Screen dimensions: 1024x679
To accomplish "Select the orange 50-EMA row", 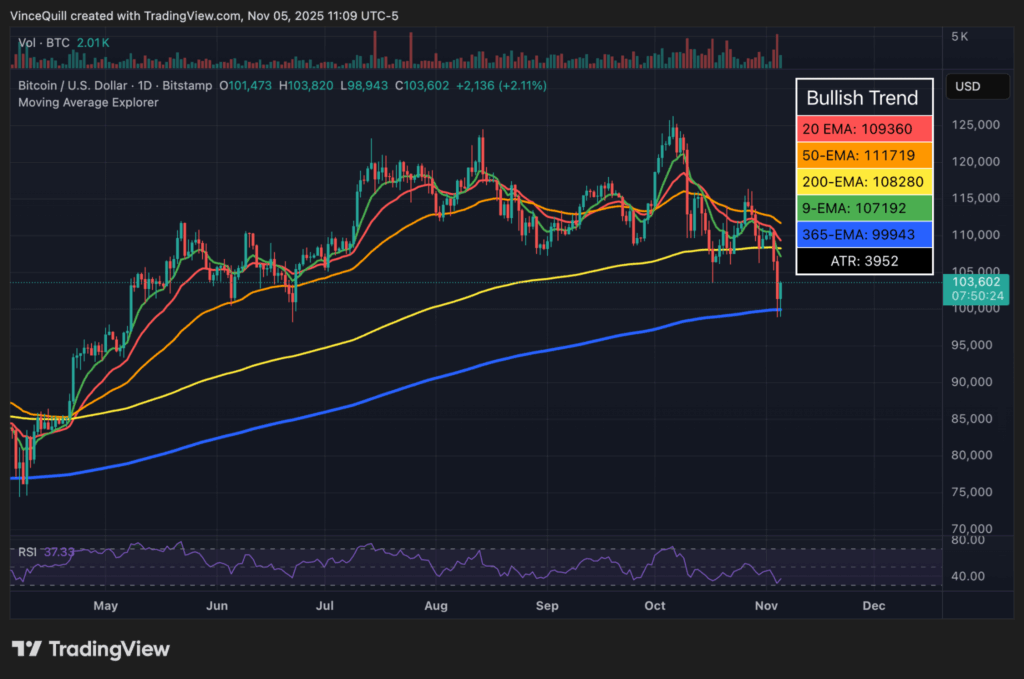I will (x=863, y=156).
